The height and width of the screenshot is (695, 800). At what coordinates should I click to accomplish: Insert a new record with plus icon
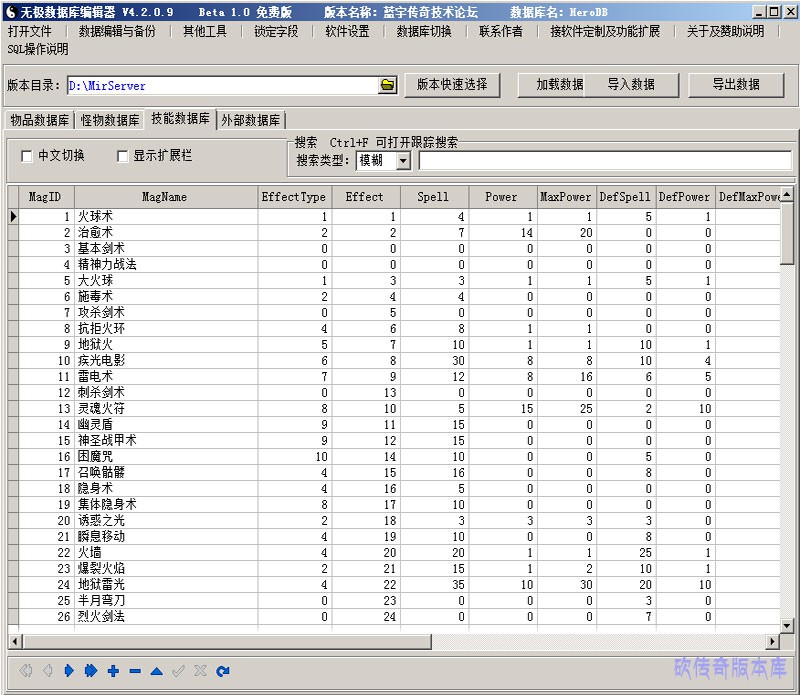pos(113,671)
